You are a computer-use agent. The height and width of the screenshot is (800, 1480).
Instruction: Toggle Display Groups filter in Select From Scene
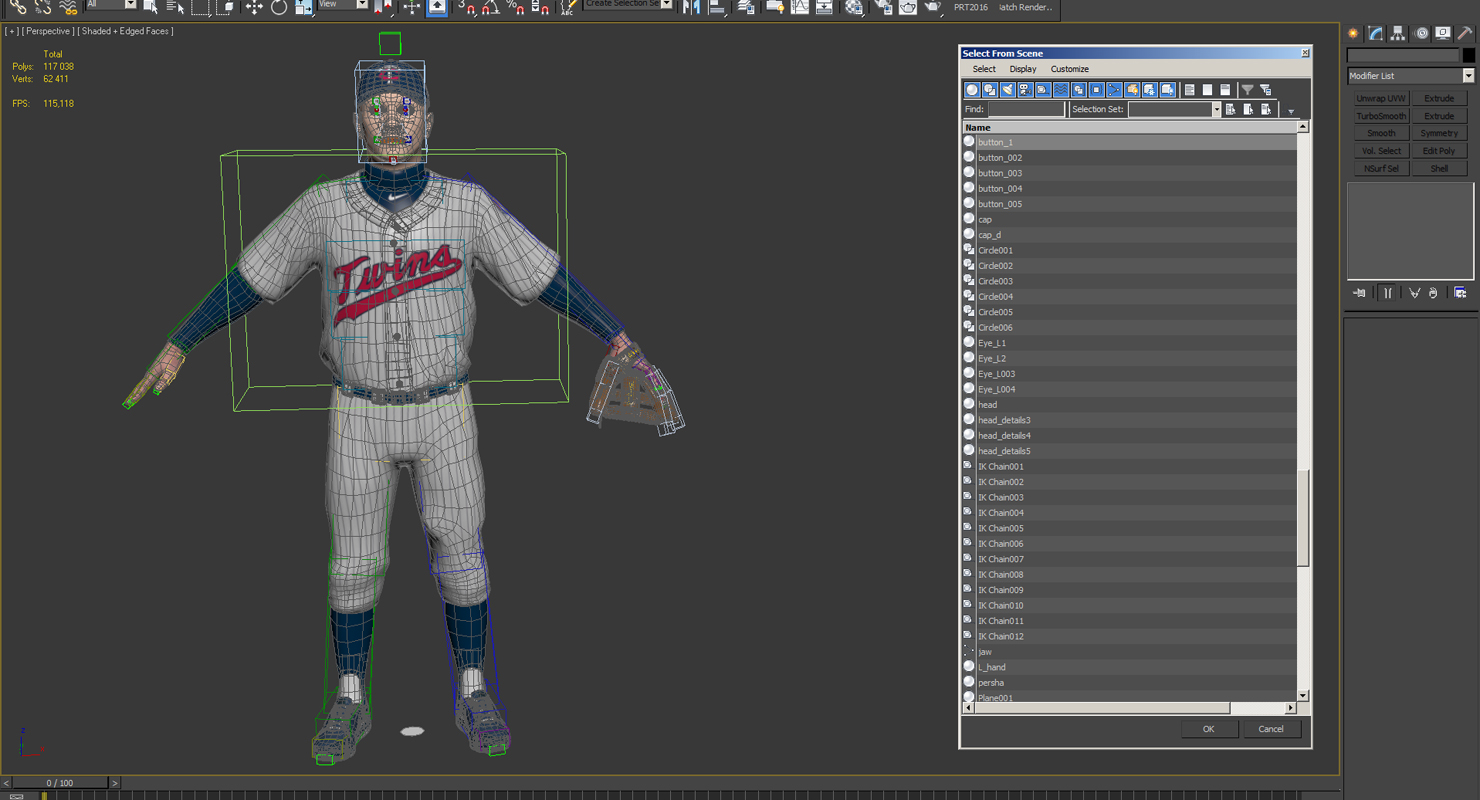tap(1079, 90)
